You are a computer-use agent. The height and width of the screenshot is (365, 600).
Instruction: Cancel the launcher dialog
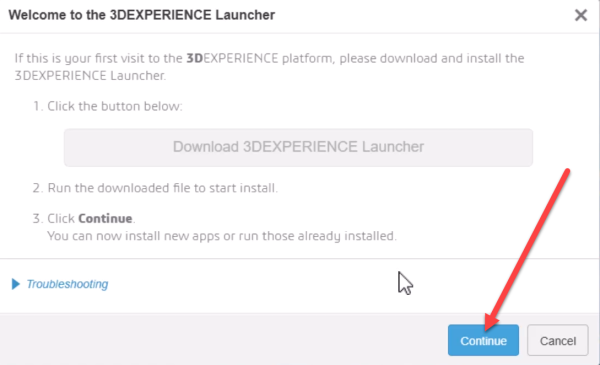(558, 340)
